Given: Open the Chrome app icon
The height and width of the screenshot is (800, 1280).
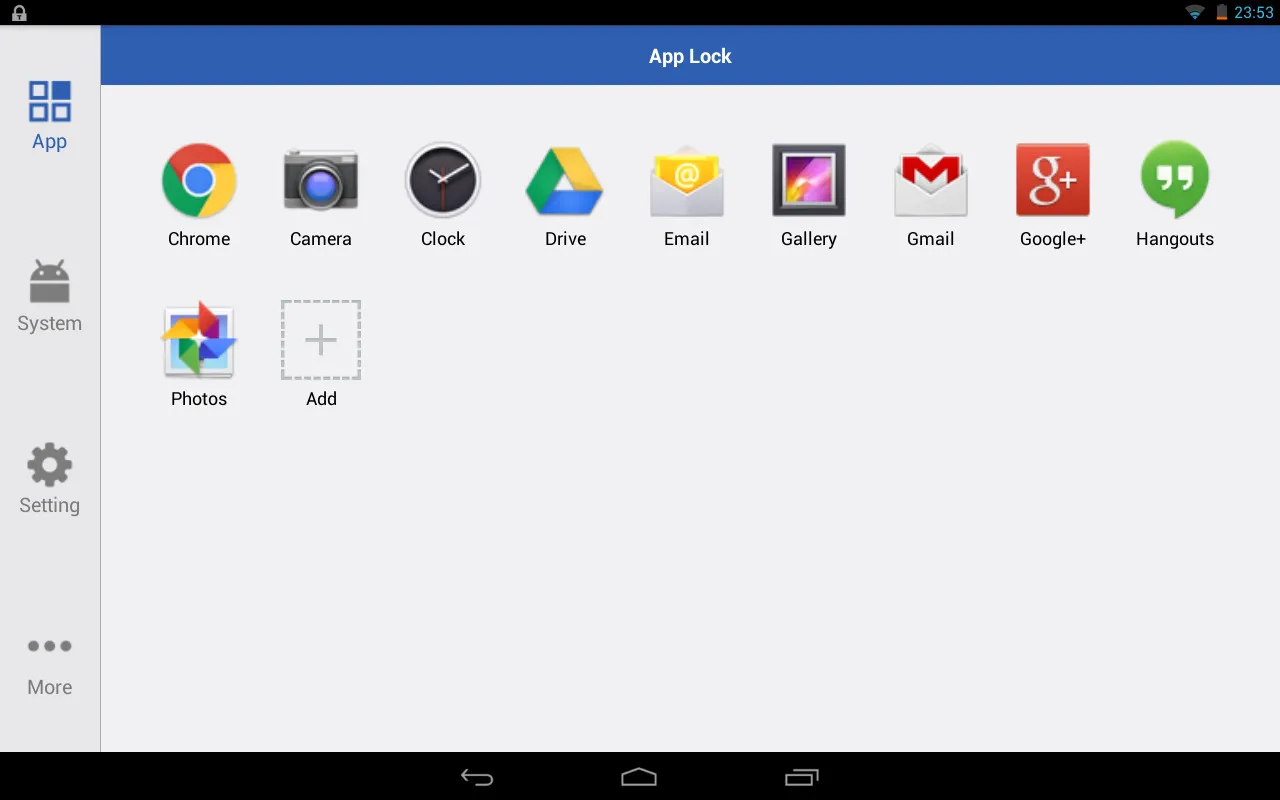Looking at the screenshot, I should pyautogui.click(x=198, y=181).
